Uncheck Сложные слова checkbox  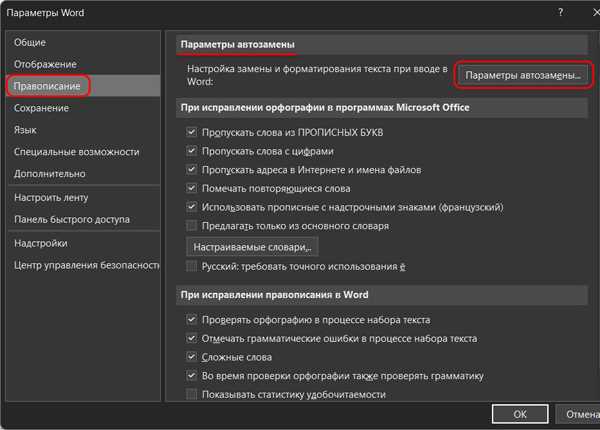(192, 357)
